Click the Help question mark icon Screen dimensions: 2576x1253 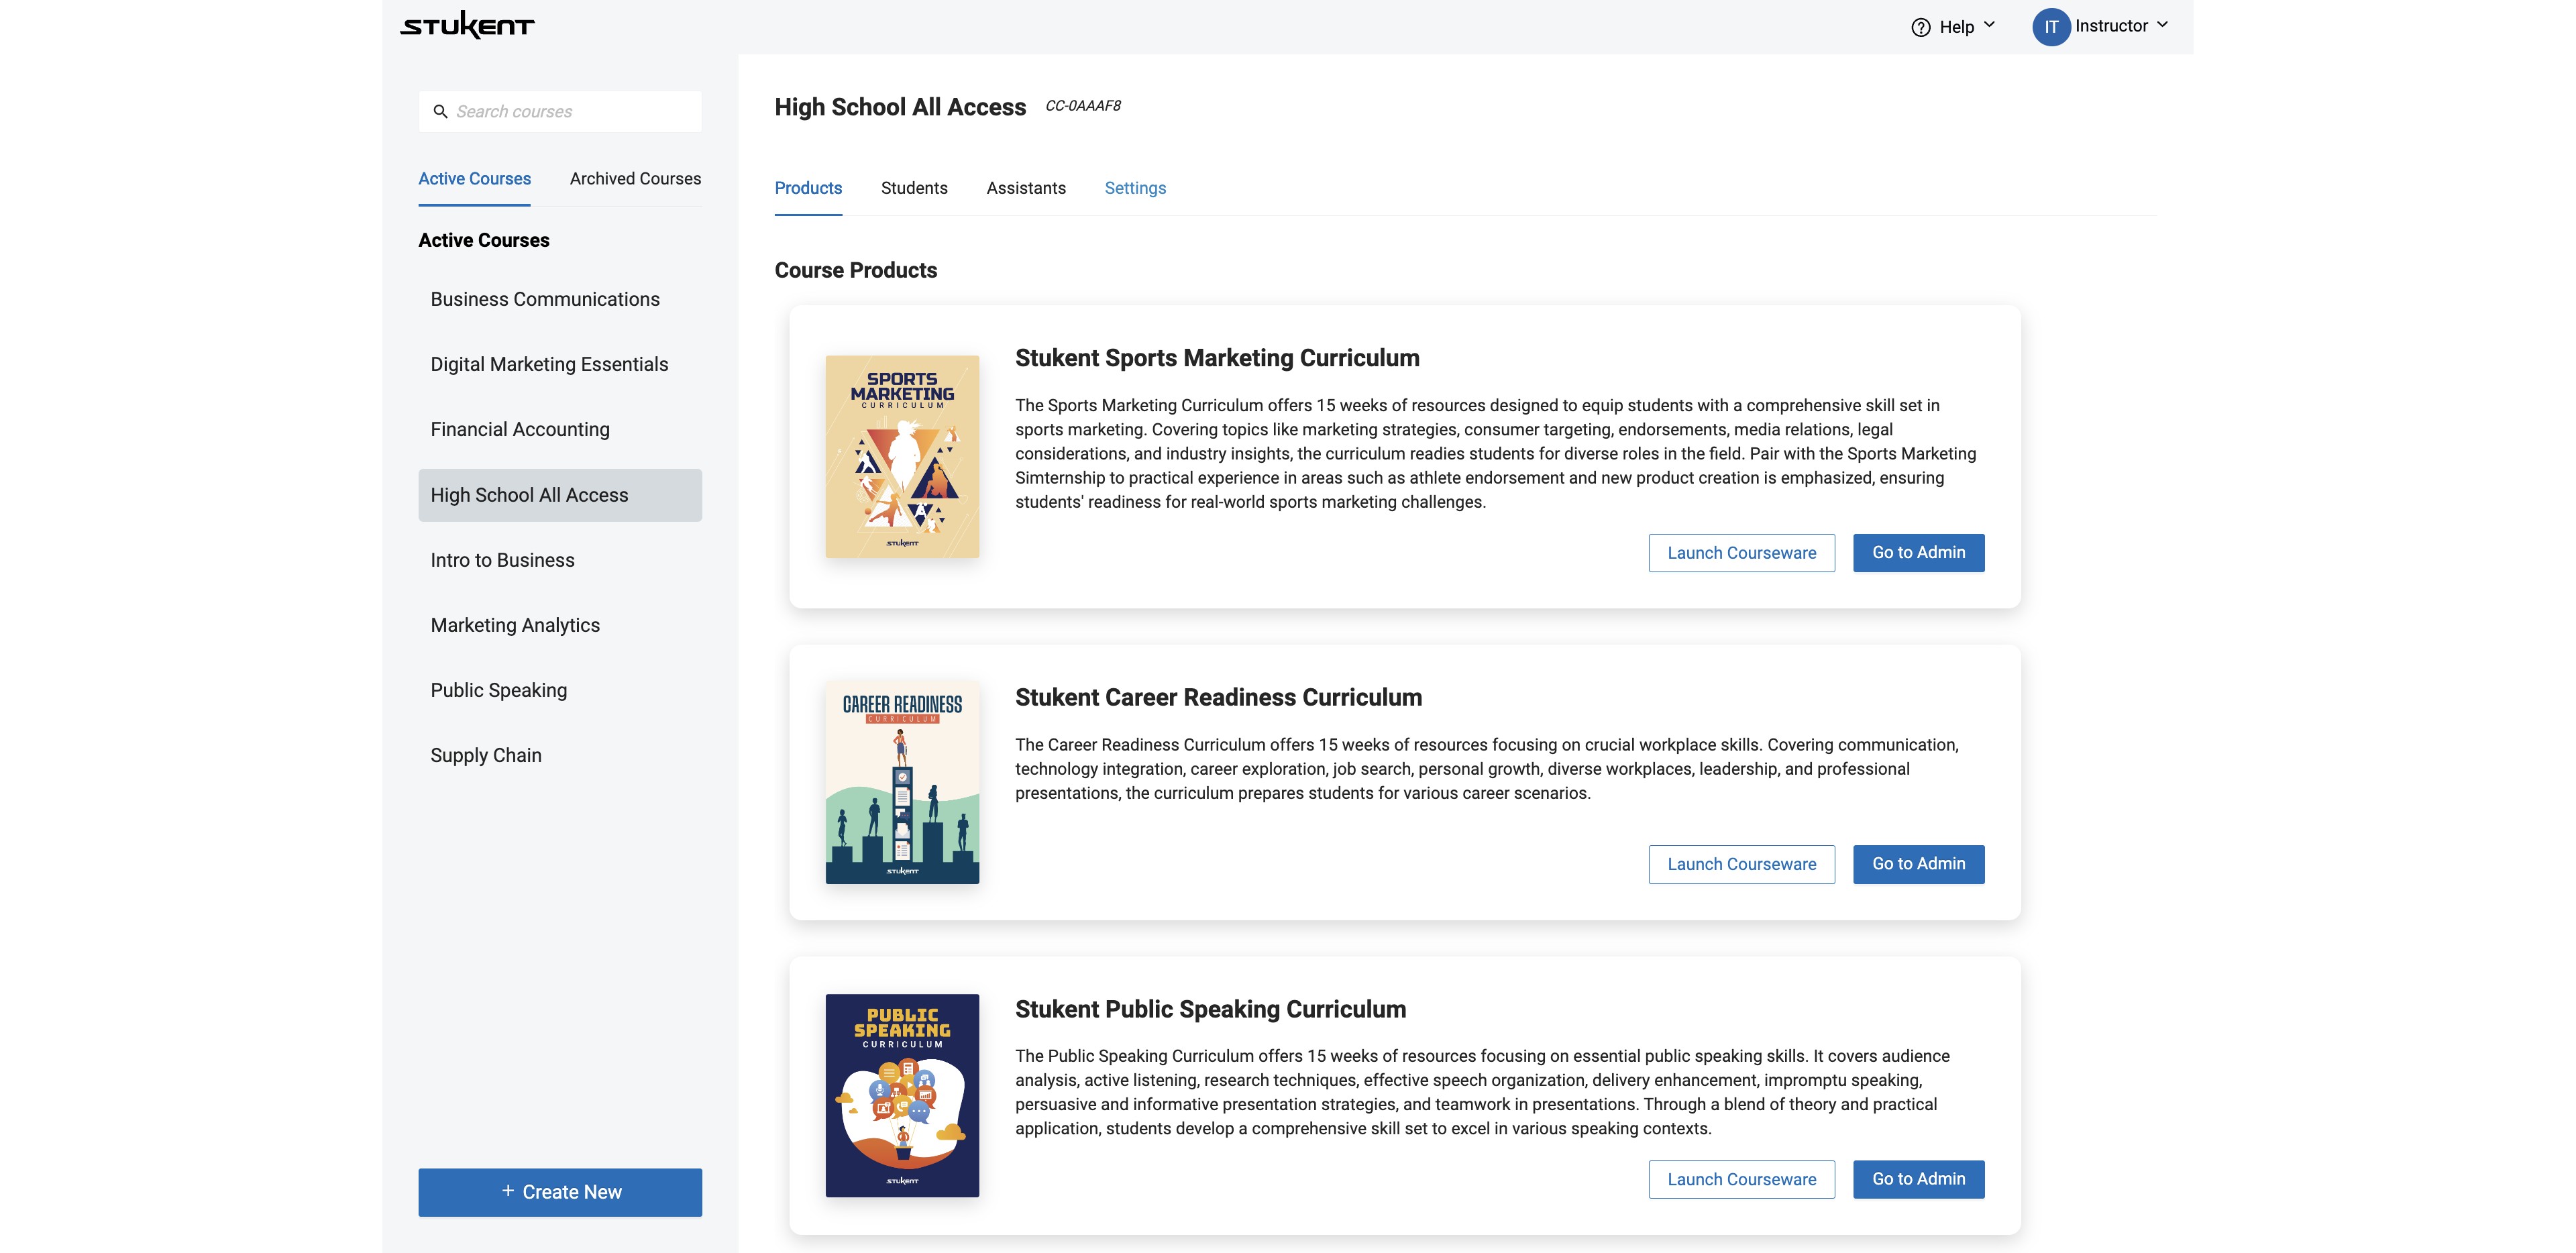point(1920,27)
